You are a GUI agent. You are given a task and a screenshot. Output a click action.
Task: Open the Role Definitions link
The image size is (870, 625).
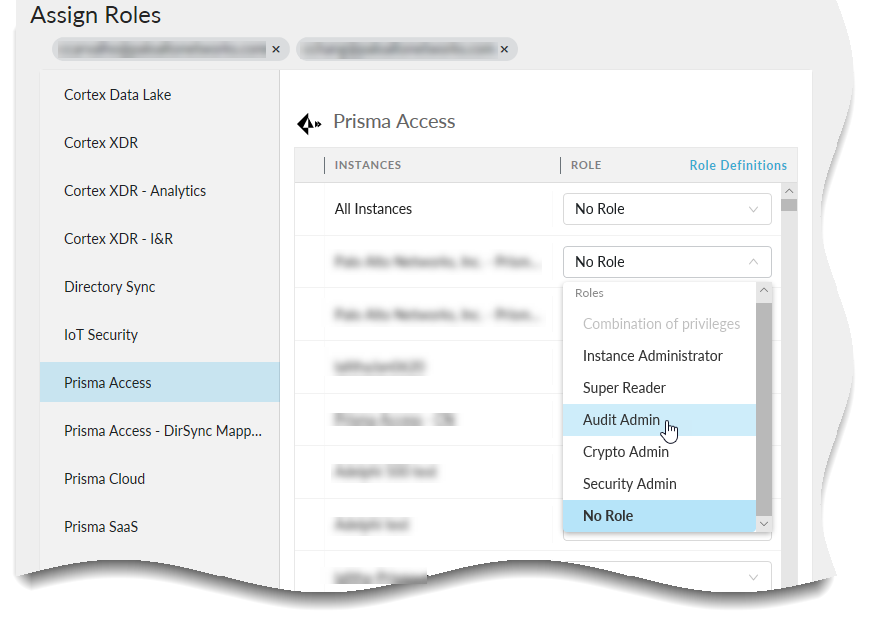pyautogui.click(x=737, y=165)
